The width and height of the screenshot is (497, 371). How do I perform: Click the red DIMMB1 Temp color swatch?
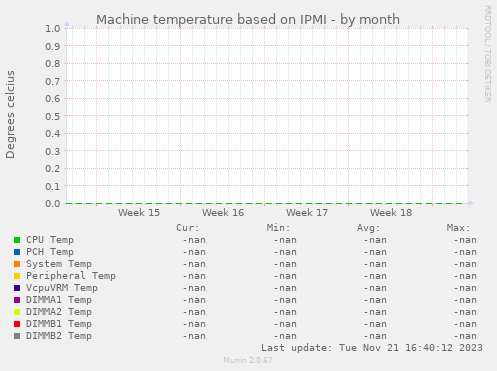point(17,324)
